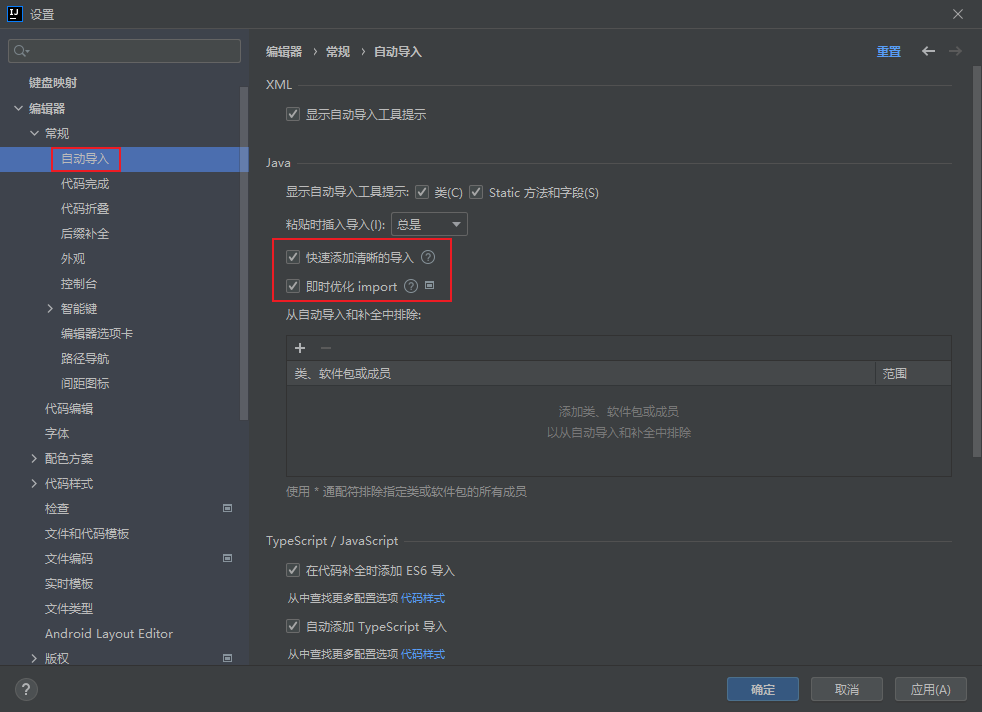Click the help question mark at bottom left
The height and width of the screenshot is (712, 982).
pos(25,689)
